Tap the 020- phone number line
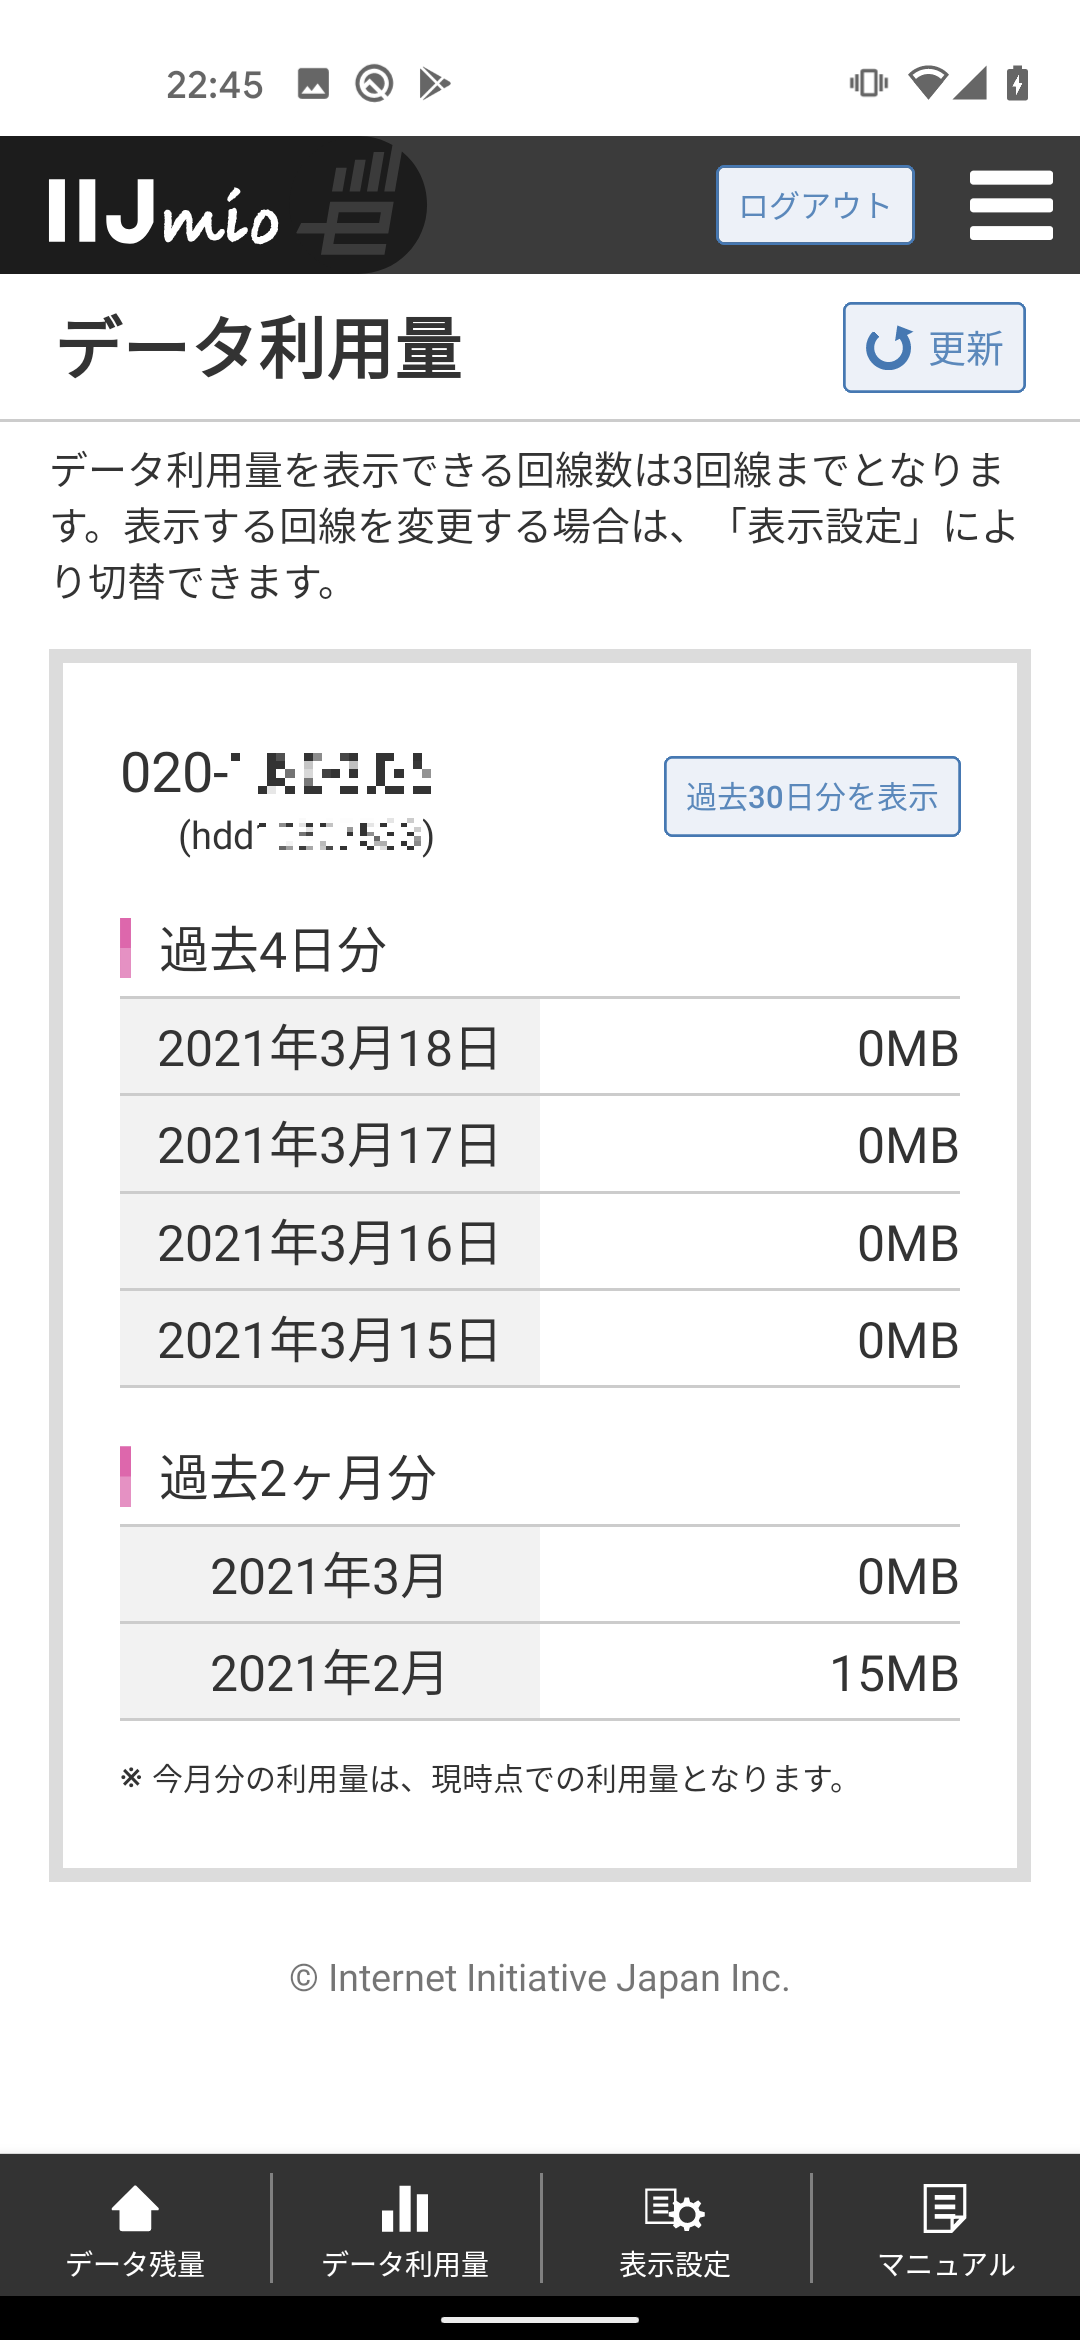This screenshot has width=1080, height=2340. pos(277,773)
